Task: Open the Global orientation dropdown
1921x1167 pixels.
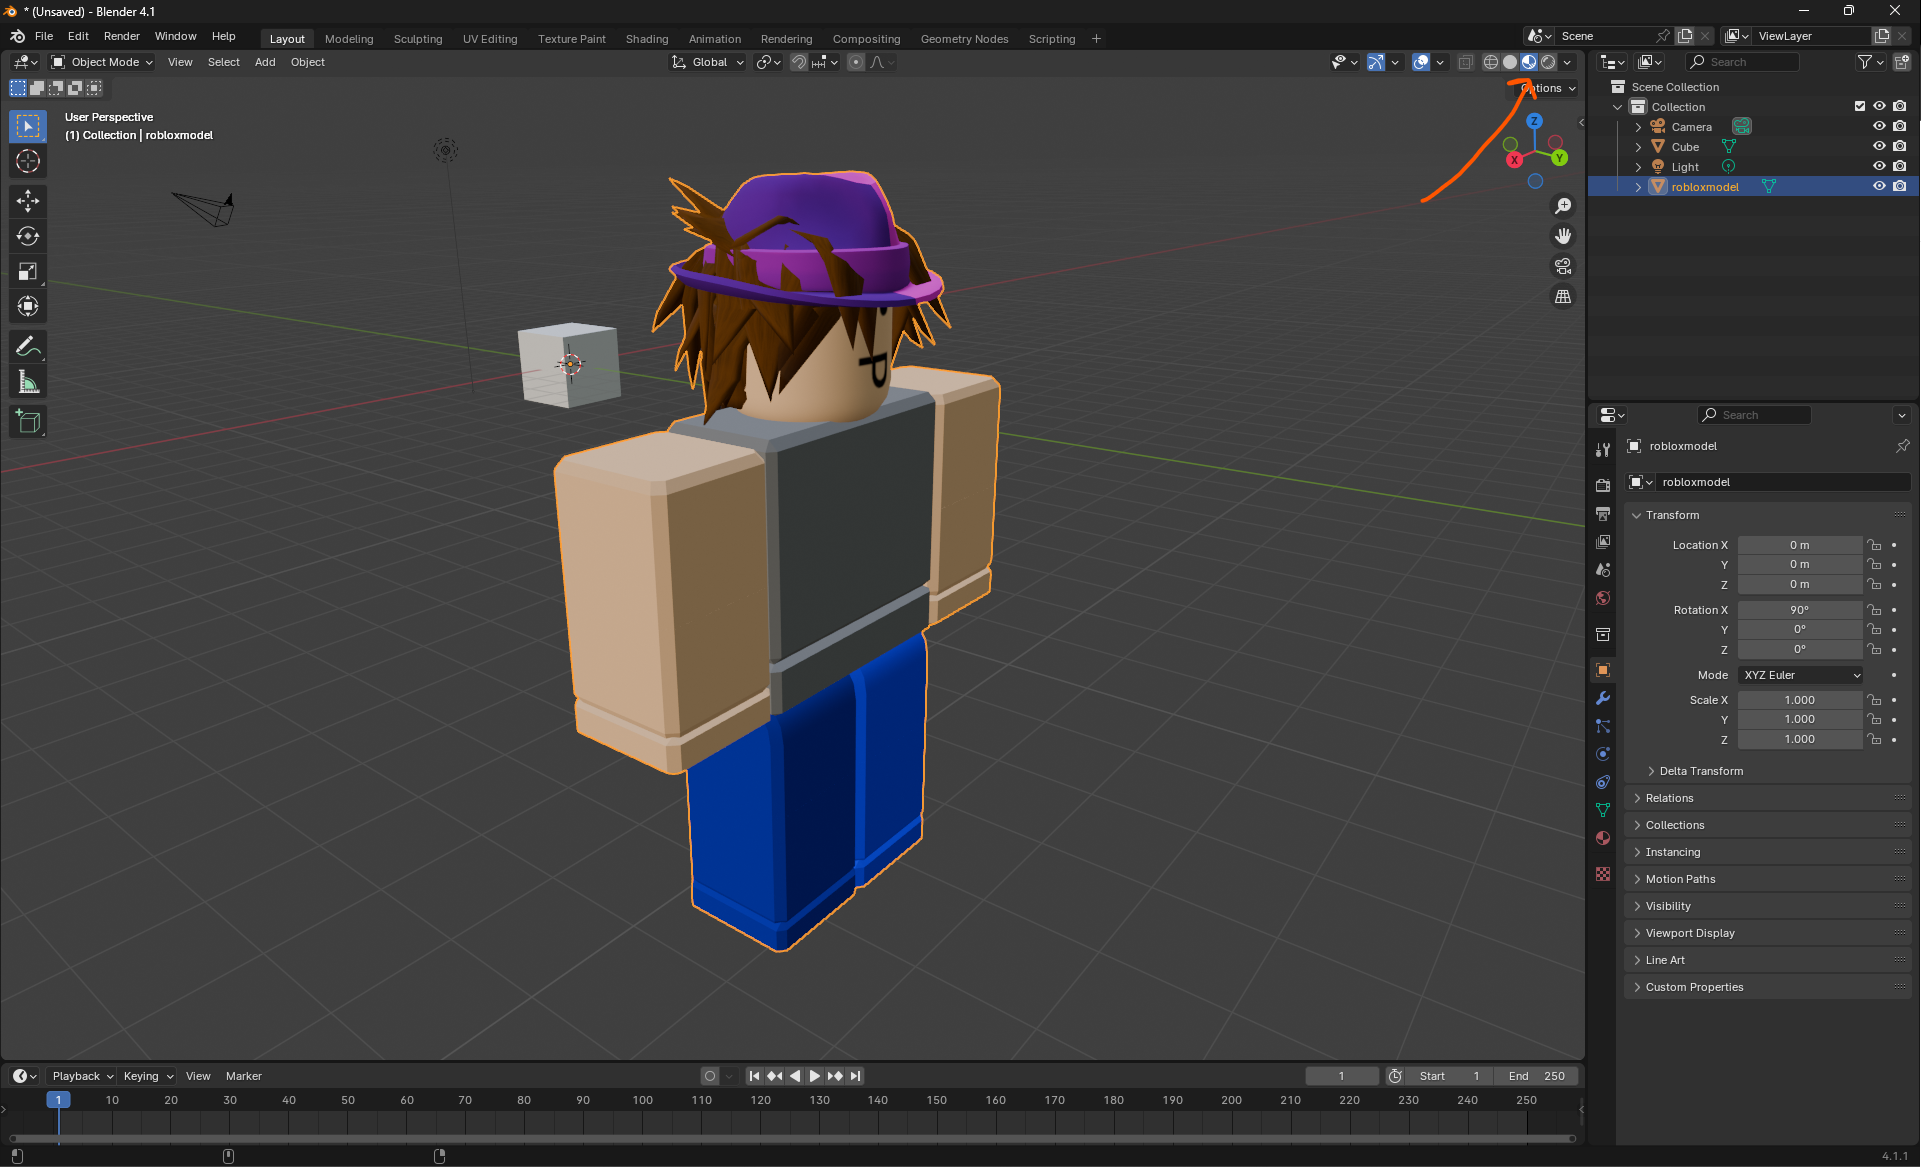Action: click(708, 62)
